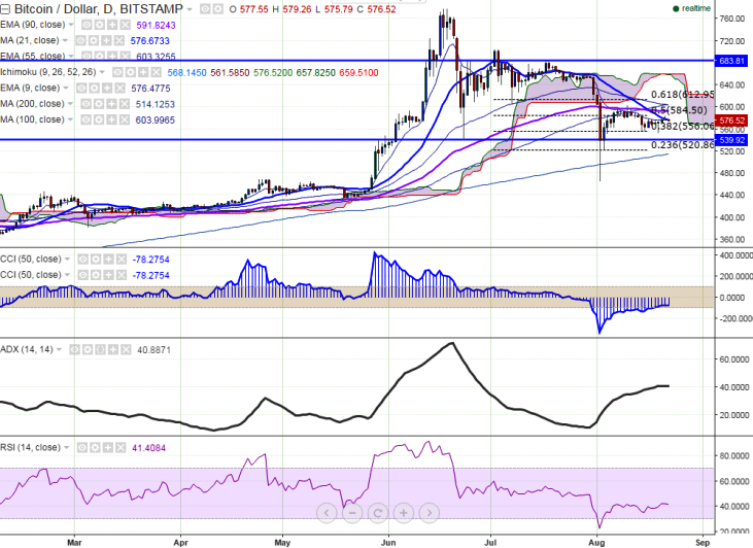Expand EMA (90, close) dropdown arrow
Viewport: 753px width, 548px height.
71,25
